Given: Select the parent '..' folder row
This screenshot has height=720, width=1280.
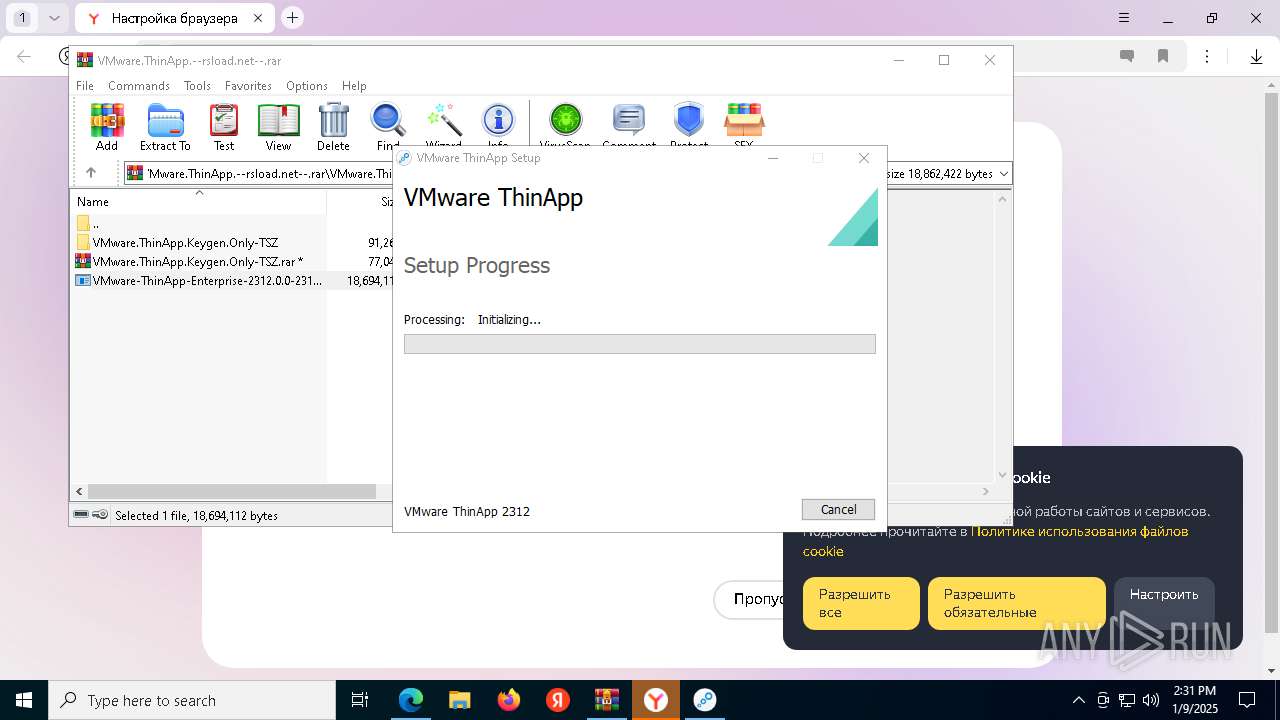Looking at the screenshot, I should pyautogui.click(x=199, y=223).
